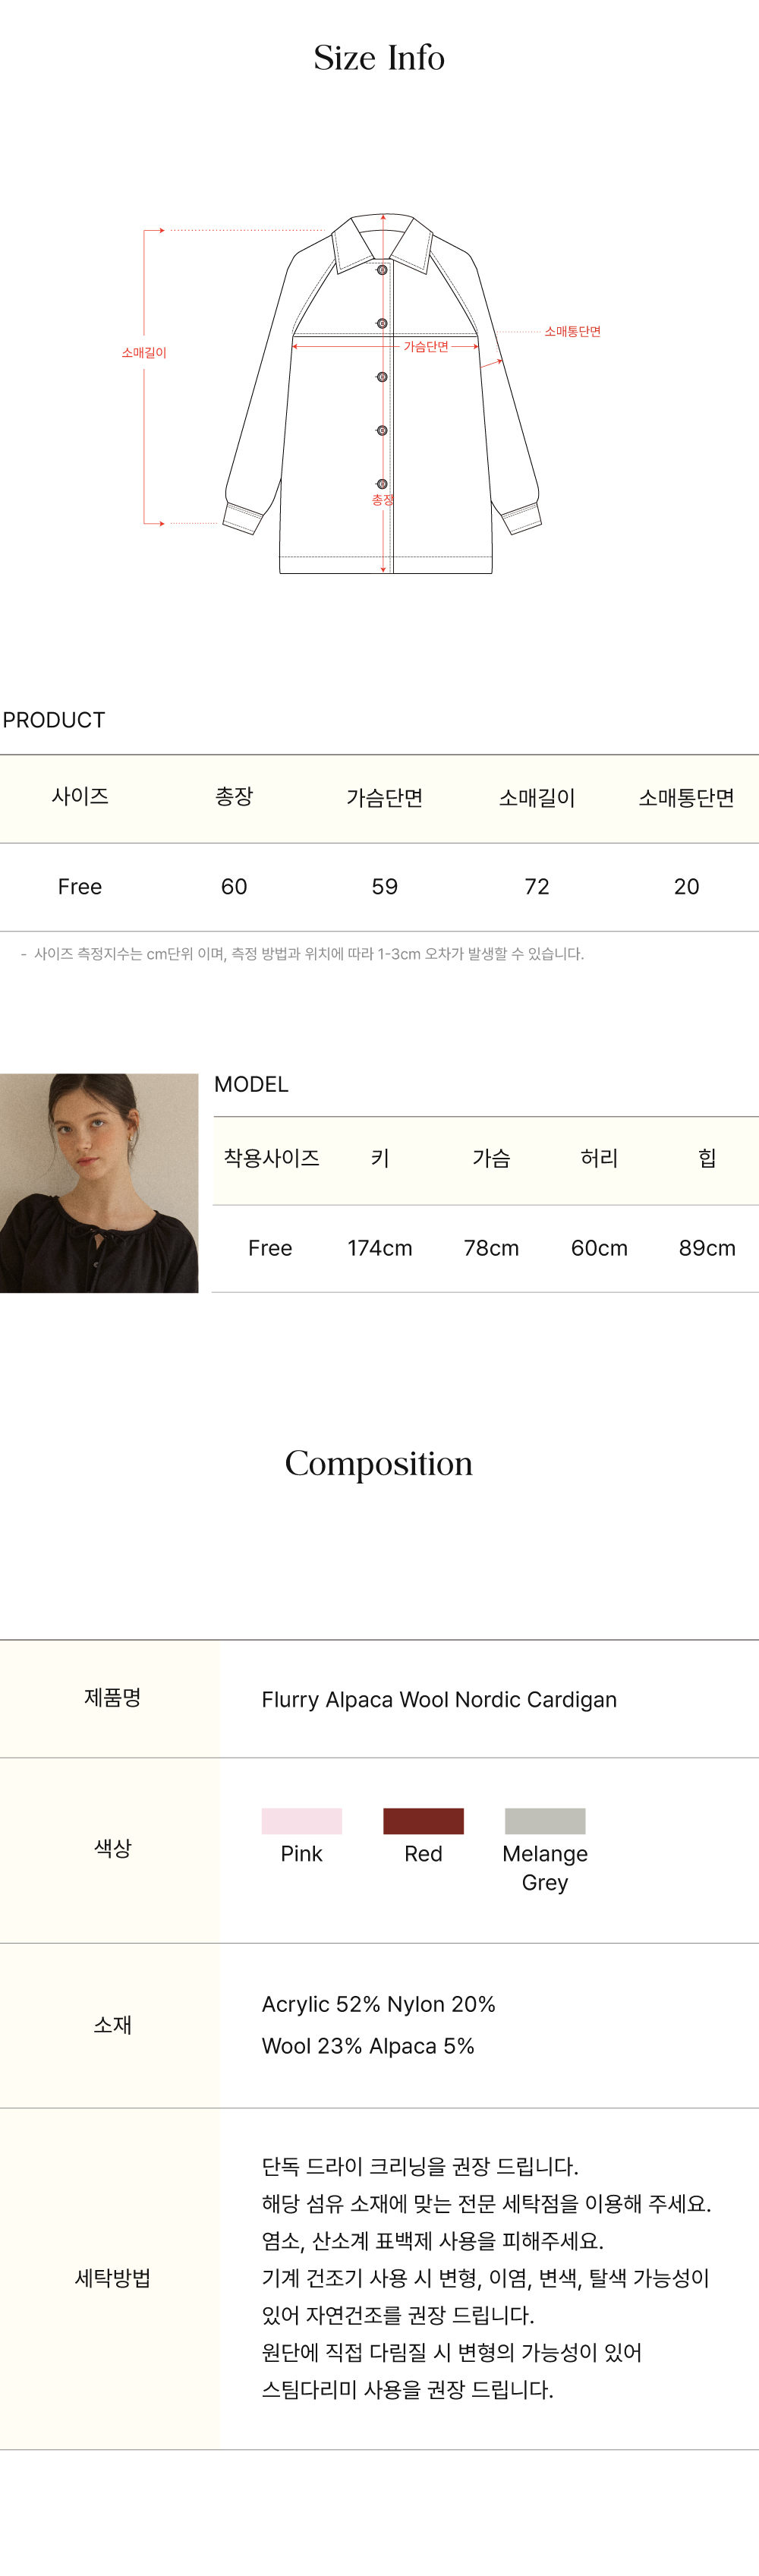Click the product name Flurry Alpaca Wool Nordic Cardigan
The width and height of the screenshot is (759, 2576).
pyautogui.click(x=439, y=1700)
